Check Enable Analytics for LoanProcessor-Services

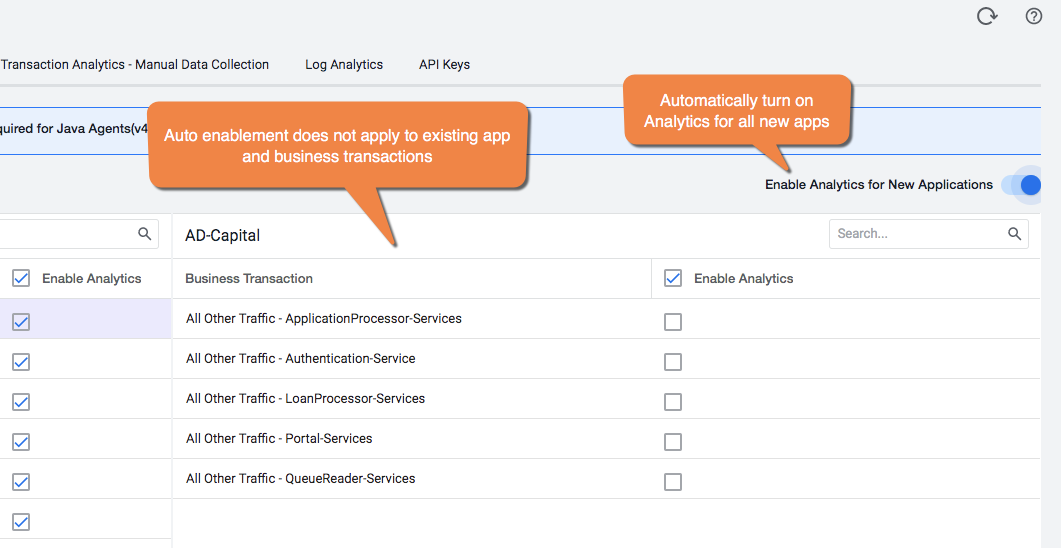tap(673, 402)
